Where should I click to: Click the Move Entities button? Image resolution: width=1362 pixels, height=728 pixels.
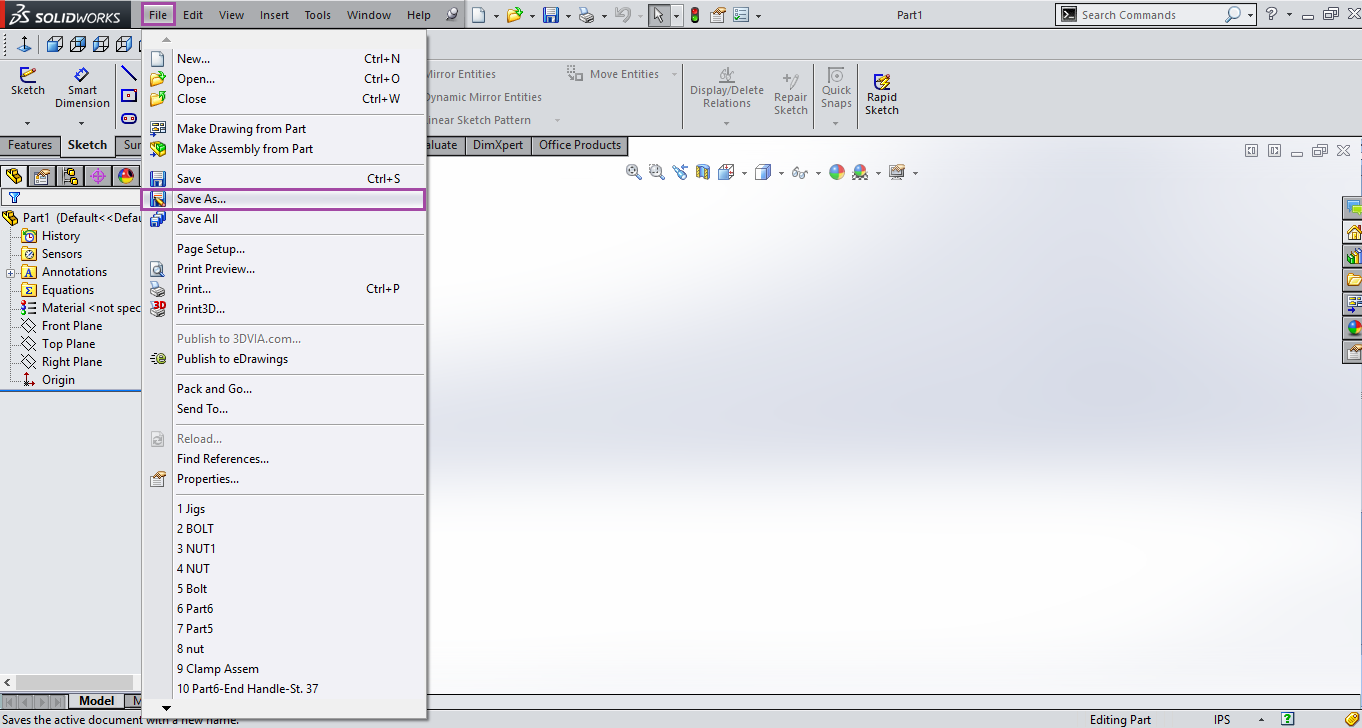tap(613, 74)
